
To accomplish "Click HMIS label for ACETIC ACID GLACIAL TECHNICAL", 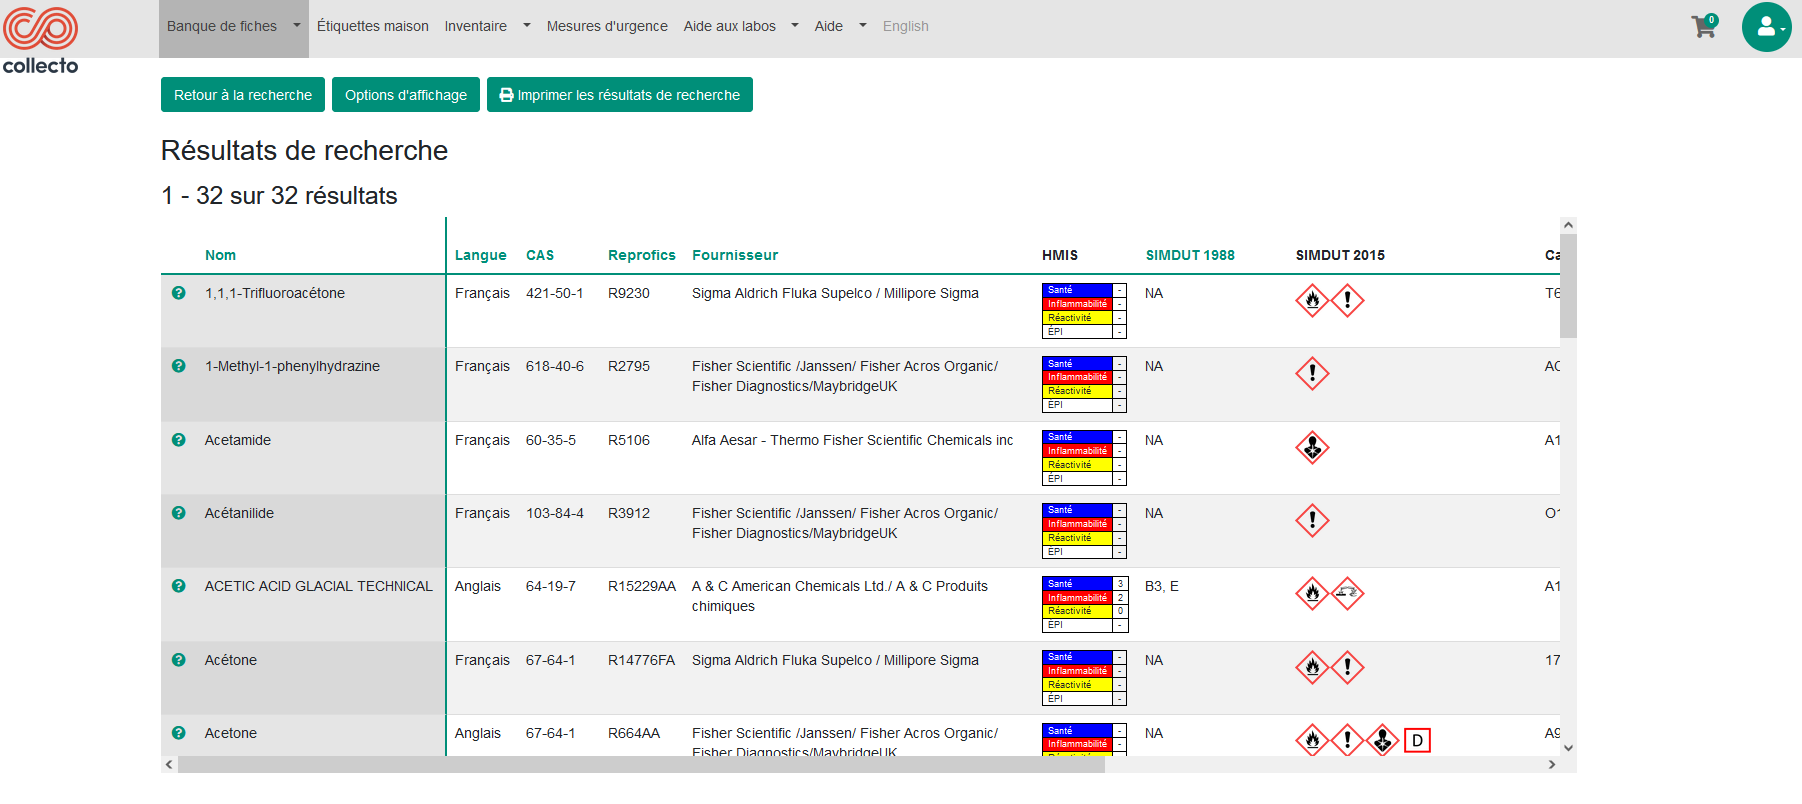I will point(1084,604).
